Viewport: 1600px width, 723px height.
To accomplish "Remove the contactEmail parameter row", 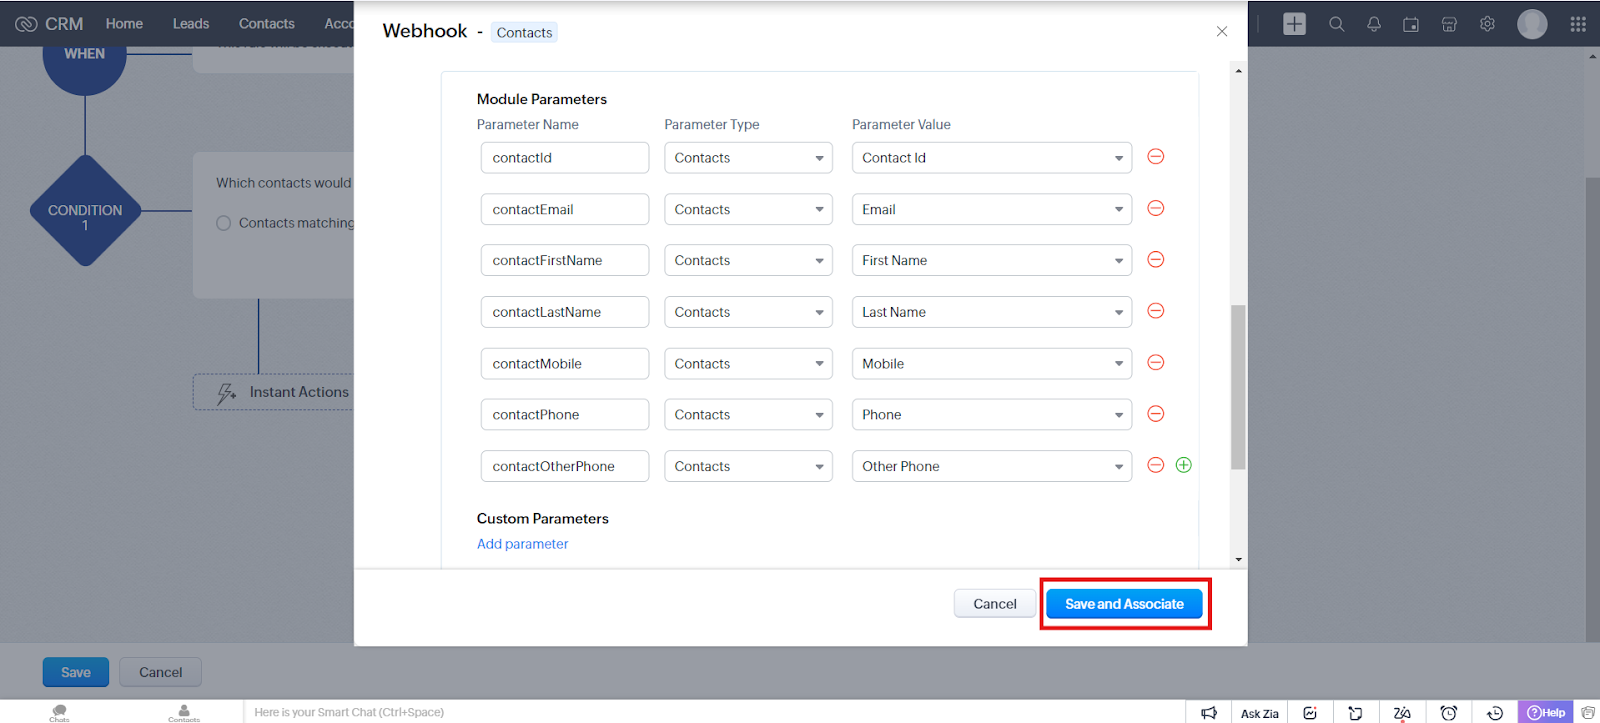I will pyautogui.click(x=1155, y=208).
